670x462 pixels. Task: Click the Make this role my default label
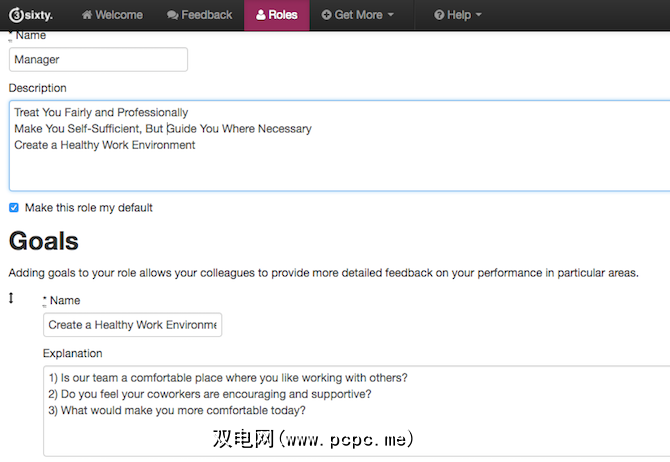tap(88, 208)
